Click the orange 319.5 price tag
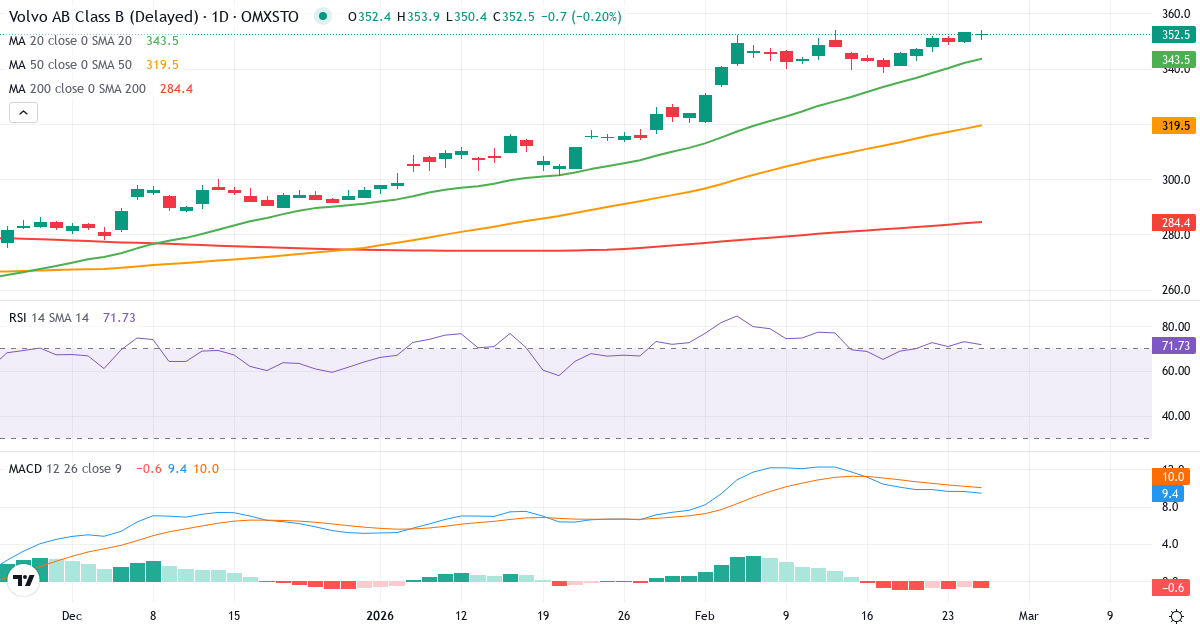 pos(1175,126)
